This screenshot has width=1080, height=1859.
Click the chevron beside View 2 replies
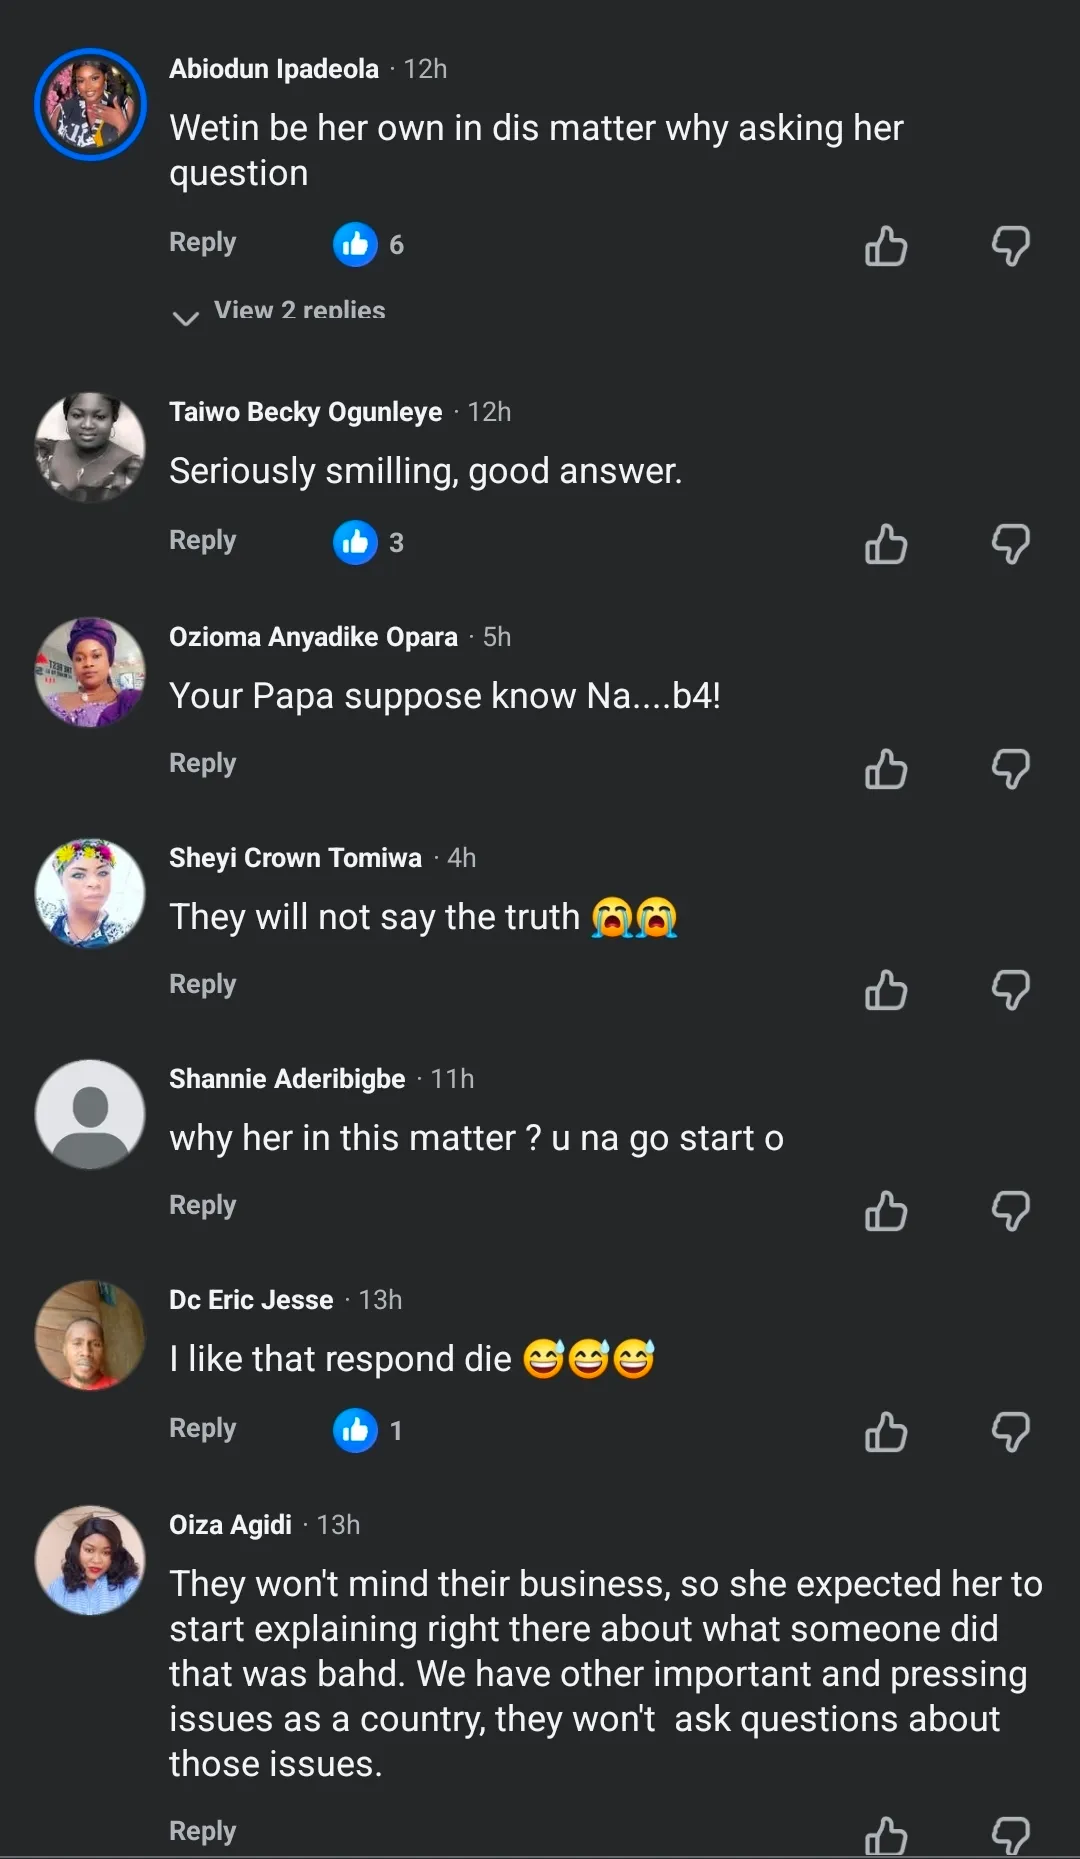pos(186,318)
